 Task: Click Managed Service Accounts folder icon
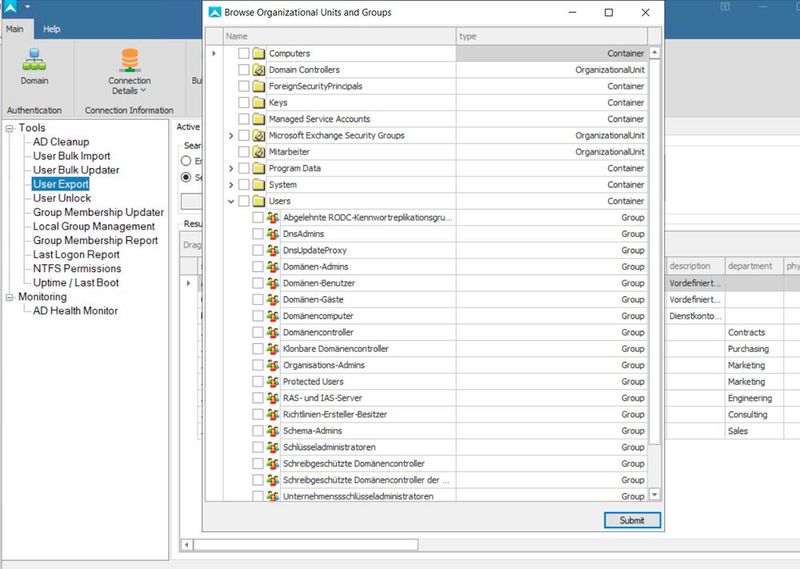[x=259, y=119]
